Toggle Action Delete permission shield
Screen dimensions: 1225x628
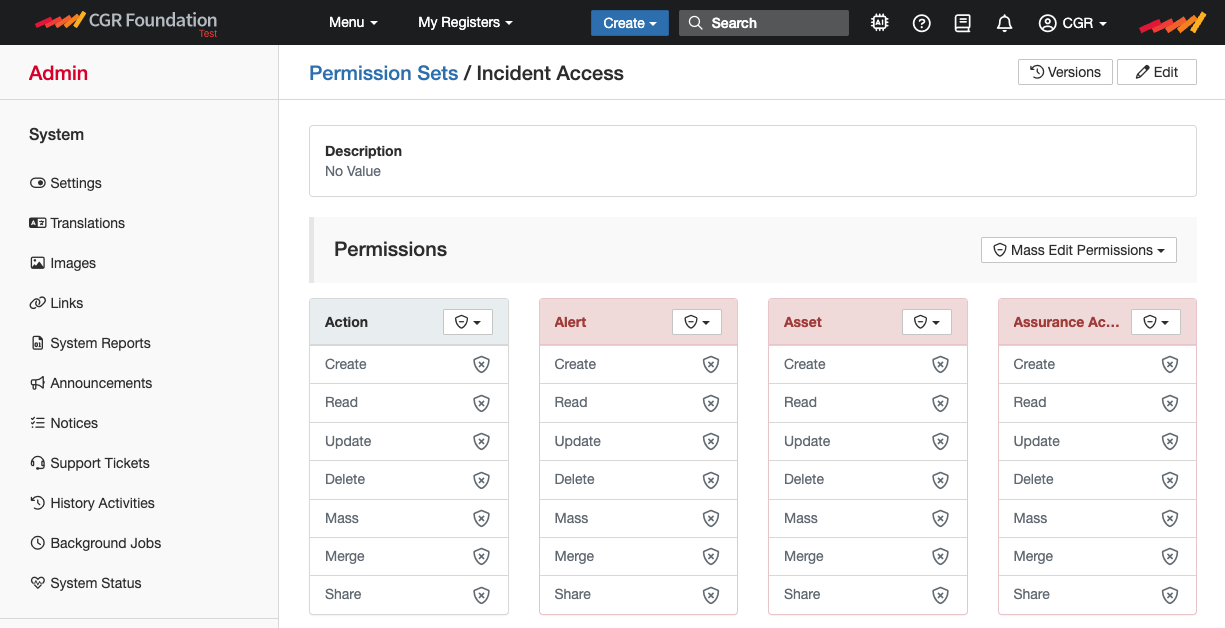pyautogui.click(x=481, y=480)
